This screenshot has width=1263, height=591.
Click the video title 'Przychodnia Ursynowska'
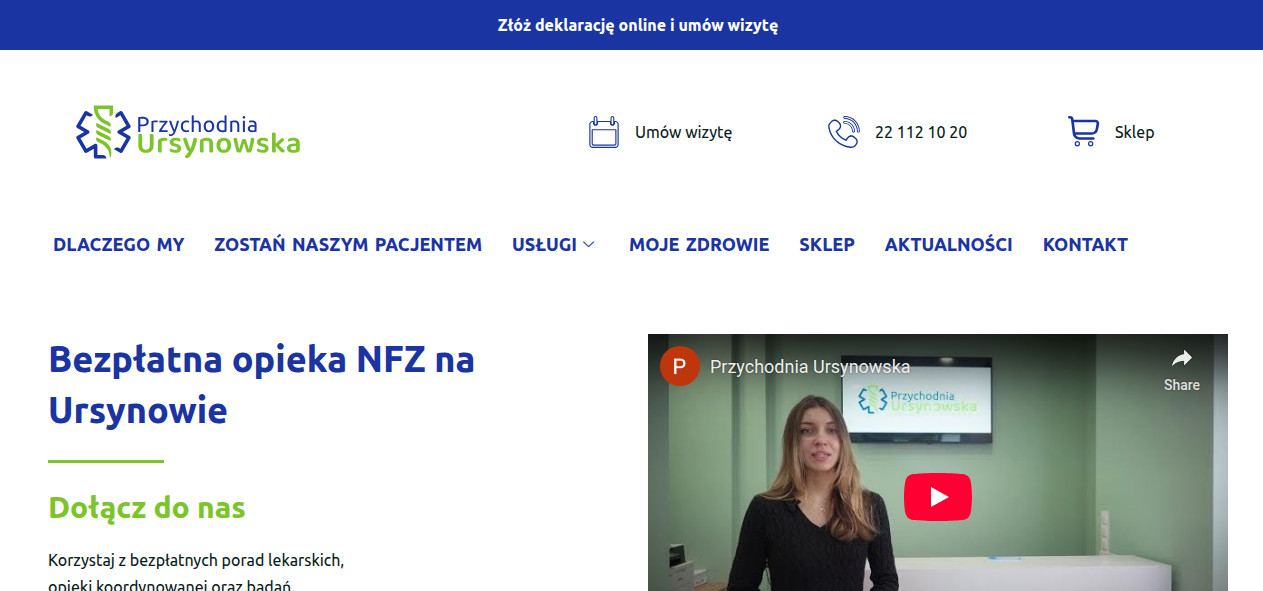click(810, 367)
